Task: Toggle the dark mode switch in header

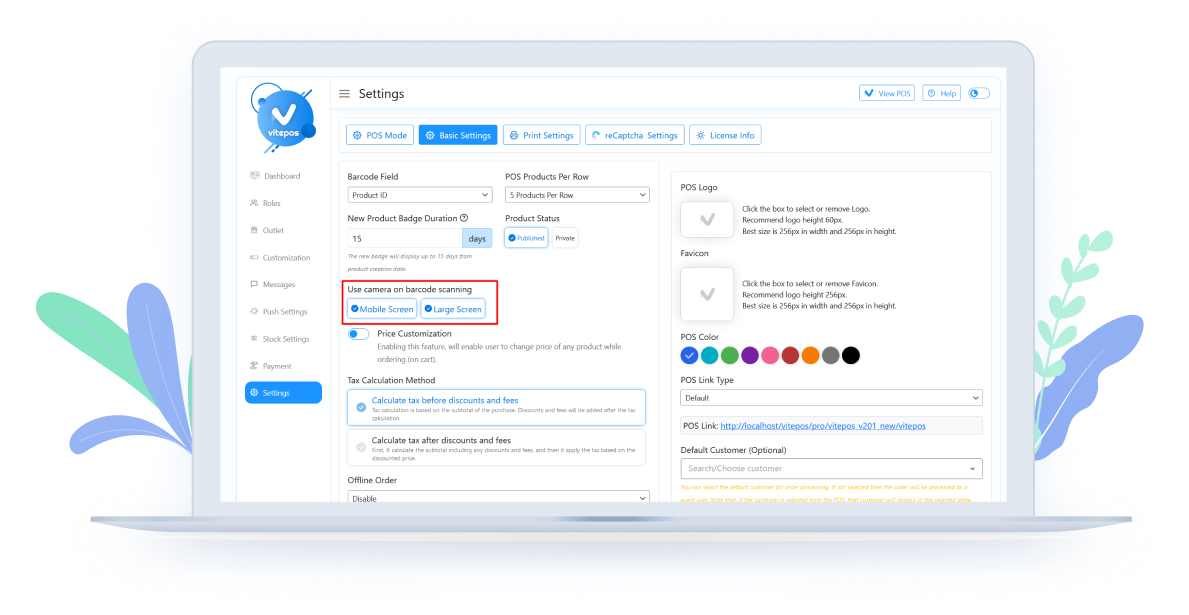Action: [x=979, y=93]
